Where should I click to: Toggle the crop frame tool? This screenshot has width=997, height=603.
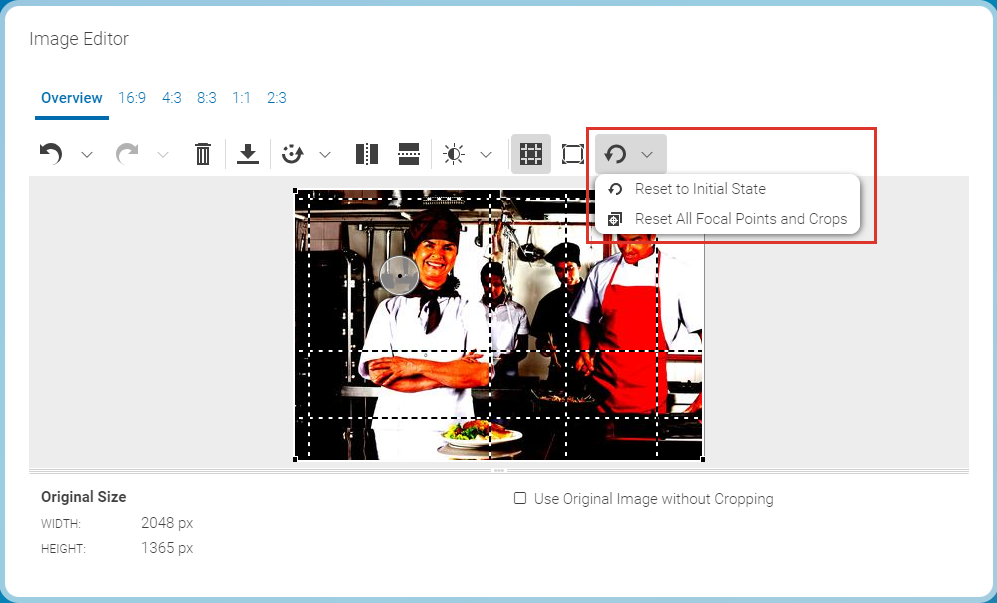(572, 154)
